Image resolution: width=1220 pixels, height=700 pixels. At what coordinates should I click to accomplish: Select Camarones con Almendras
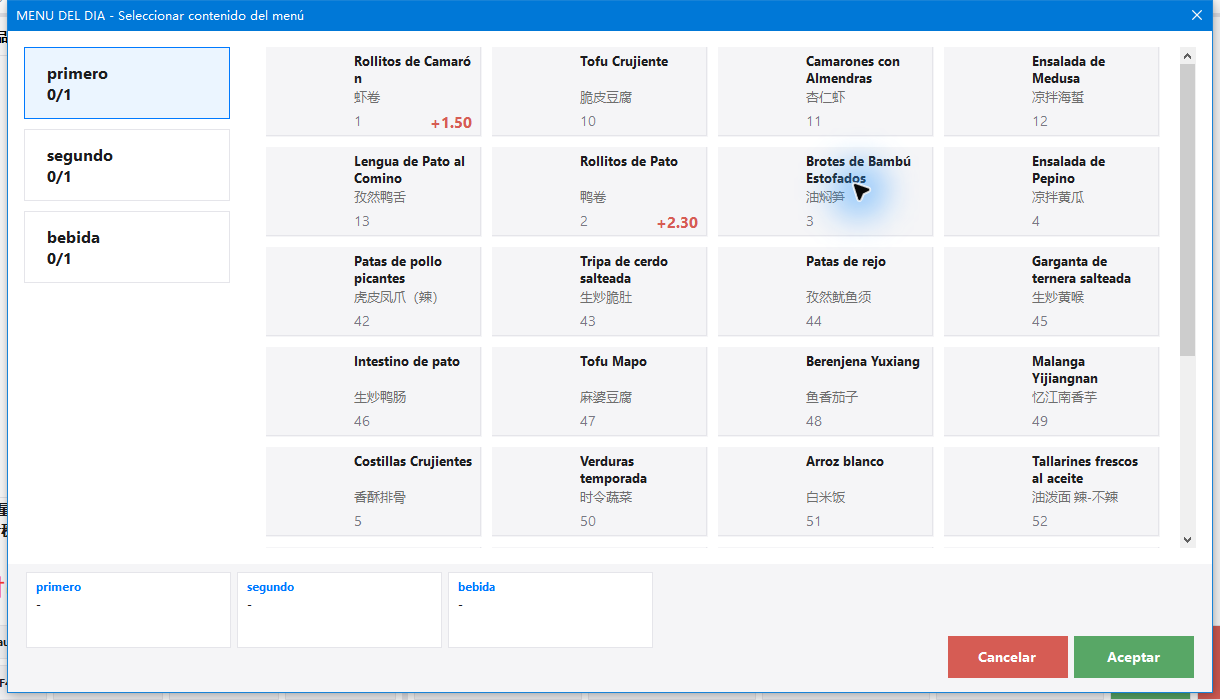coord(825,91)
